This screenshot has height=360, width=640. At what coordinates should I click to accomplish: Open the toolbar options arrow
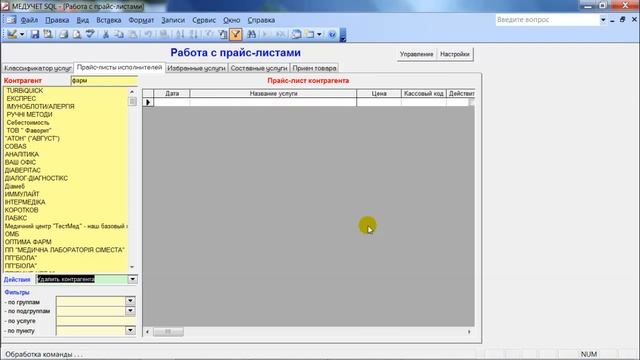(343, 35)
